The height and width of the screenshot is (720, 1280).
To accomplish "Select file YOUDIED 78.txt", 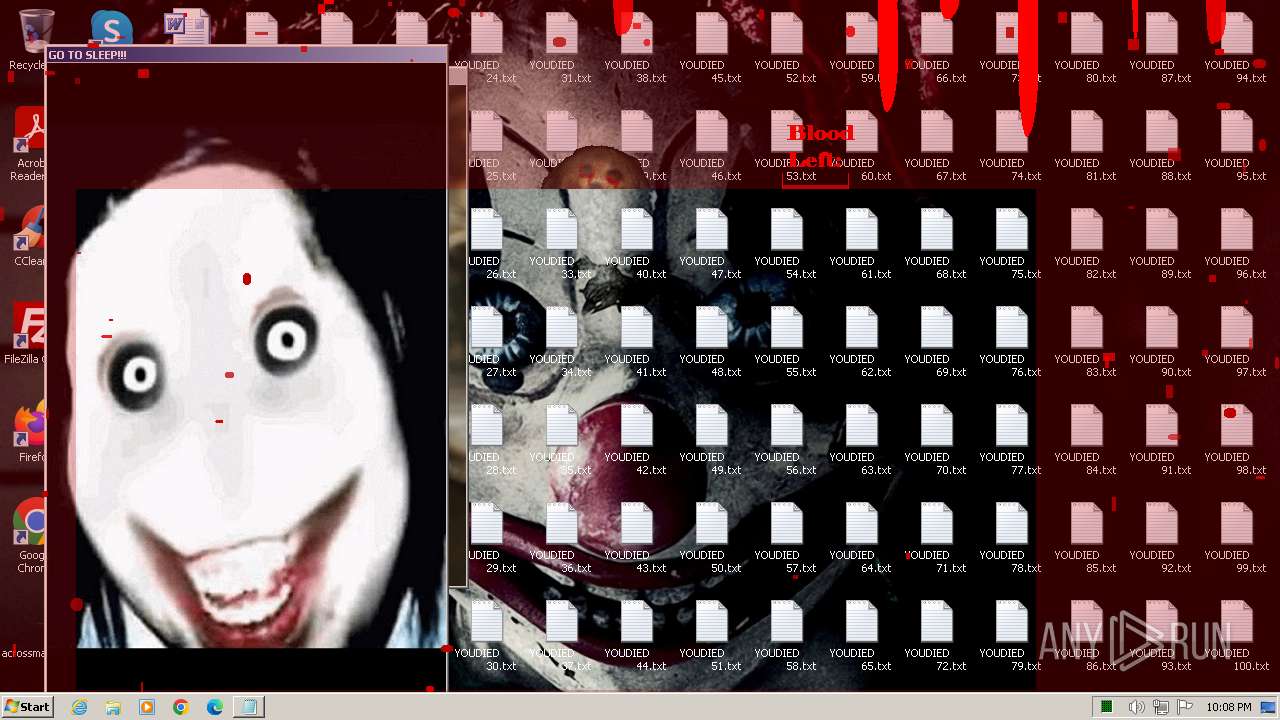I will (x=1011, y=538).
